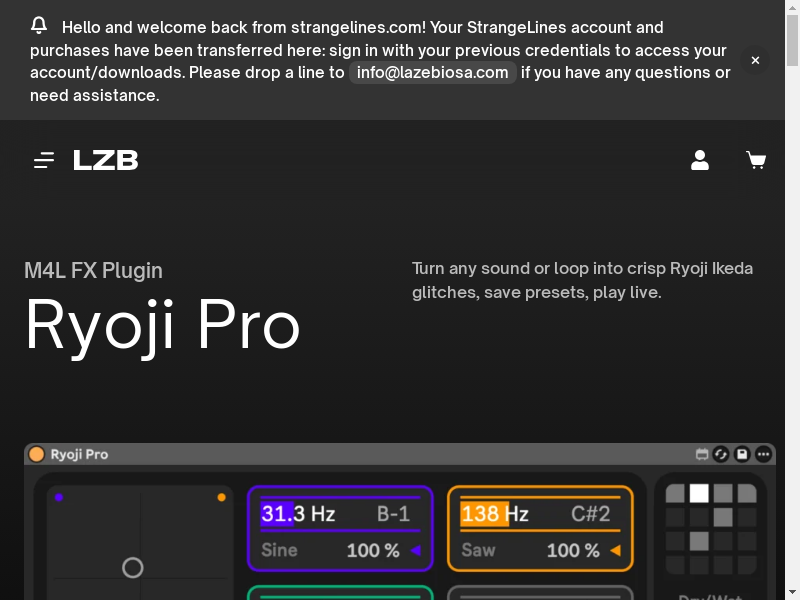
Task: Toggle the white cell in the grid
Action: coord(699,493)
